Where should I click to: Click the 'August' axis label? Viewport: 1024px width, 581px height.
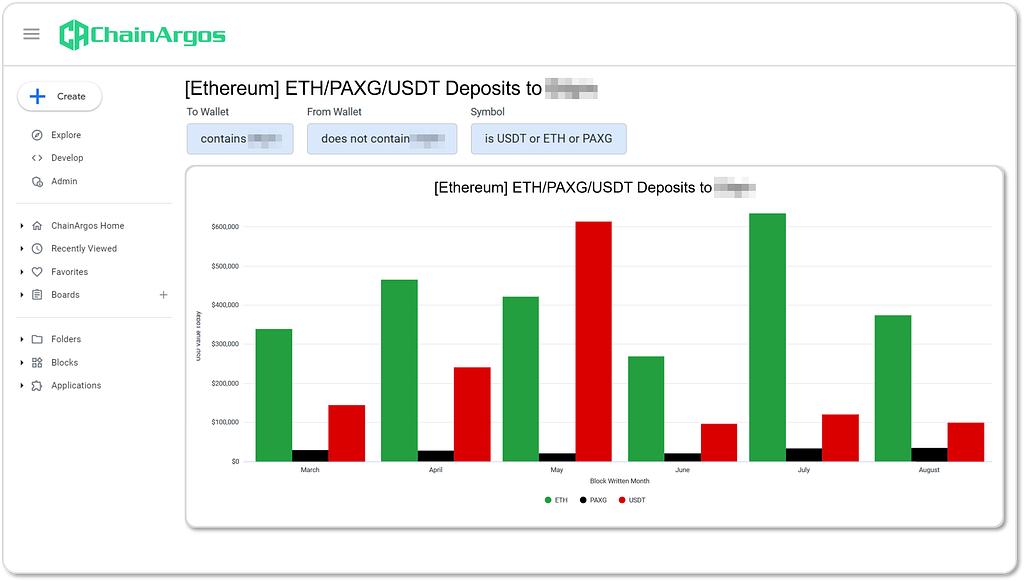pyautogui.click(x=929, y=470)
